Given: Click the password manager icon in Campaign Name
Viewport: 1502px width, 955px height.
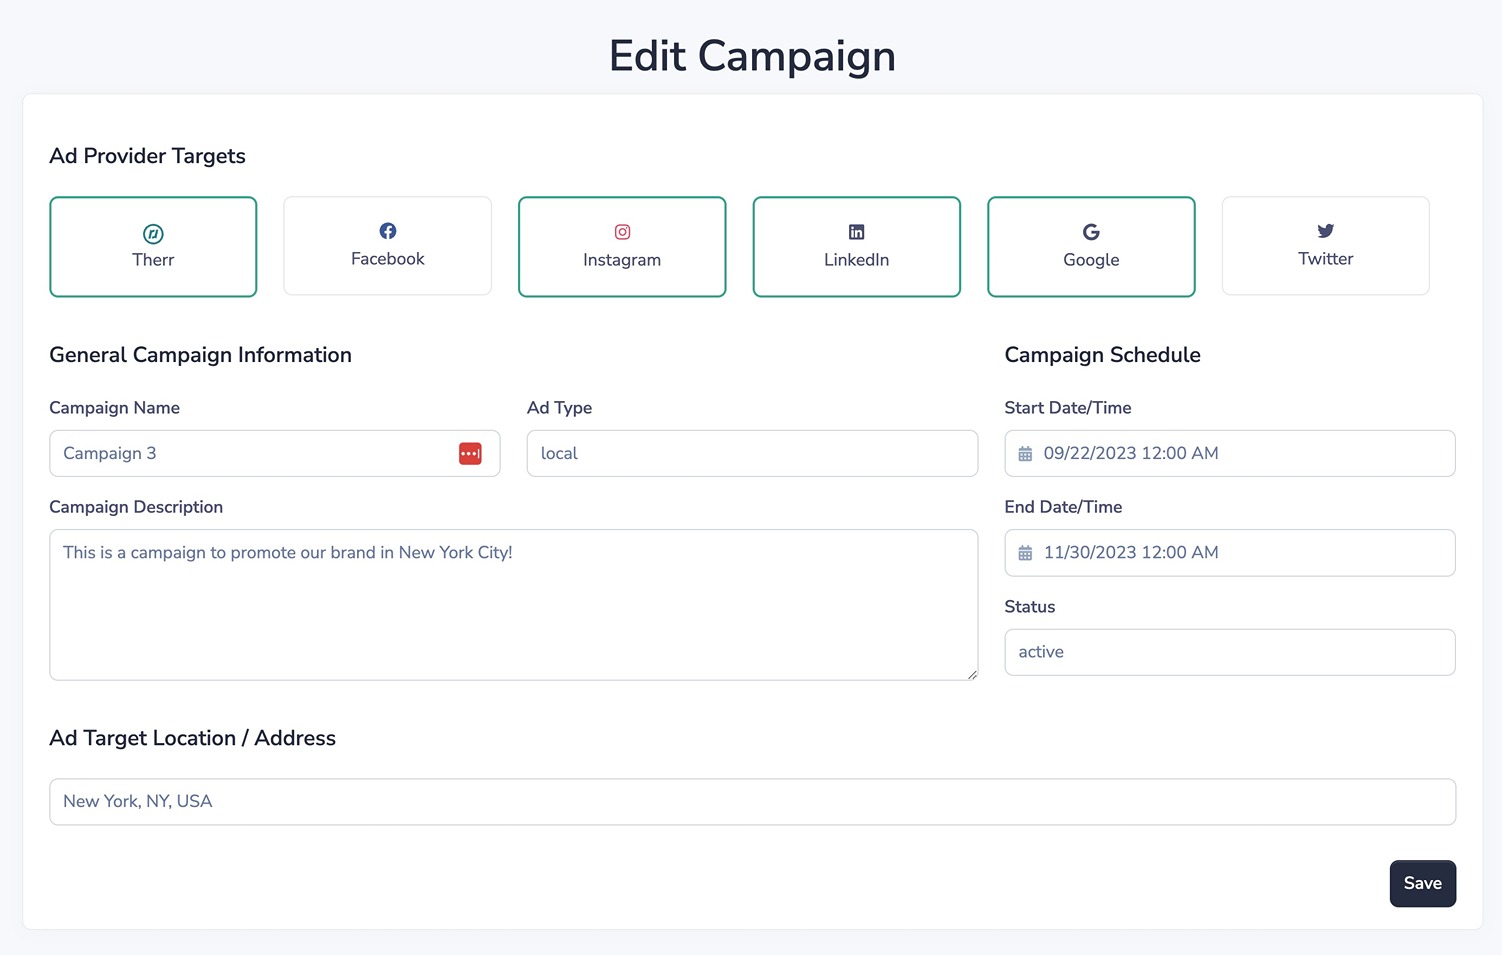Looking at the screenshot, I should coord(470,453).
